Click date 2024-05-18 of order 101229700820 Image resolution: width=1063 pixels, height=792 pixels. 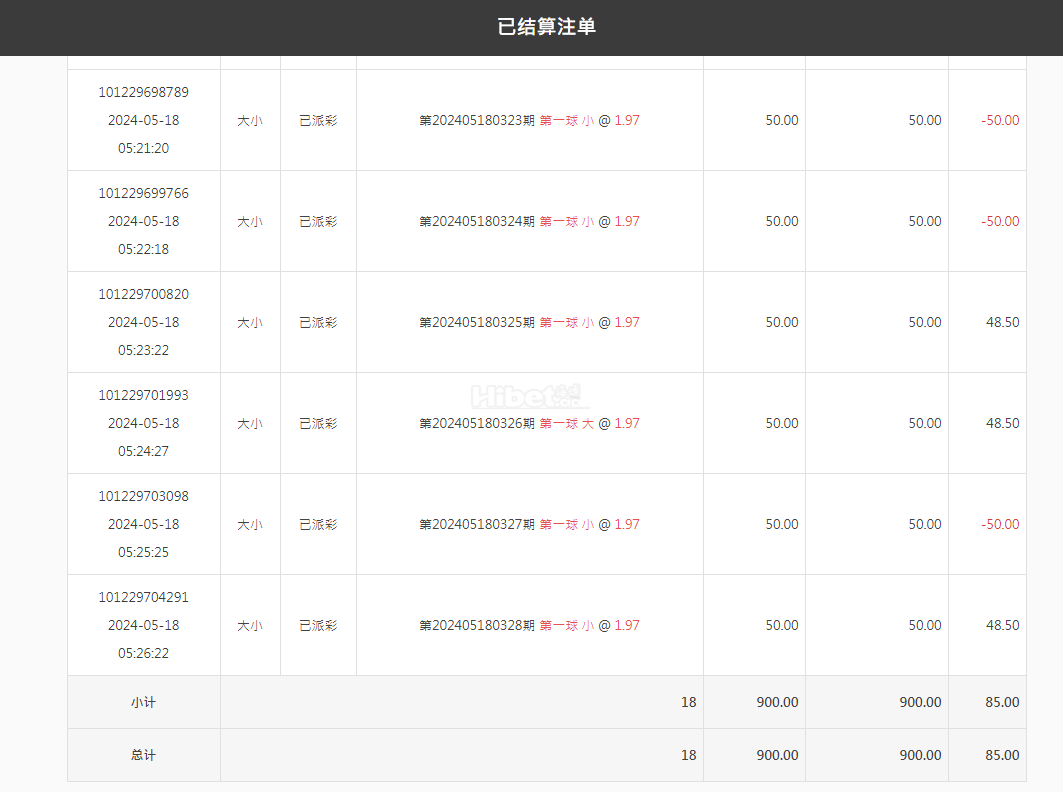pos(144,322)
